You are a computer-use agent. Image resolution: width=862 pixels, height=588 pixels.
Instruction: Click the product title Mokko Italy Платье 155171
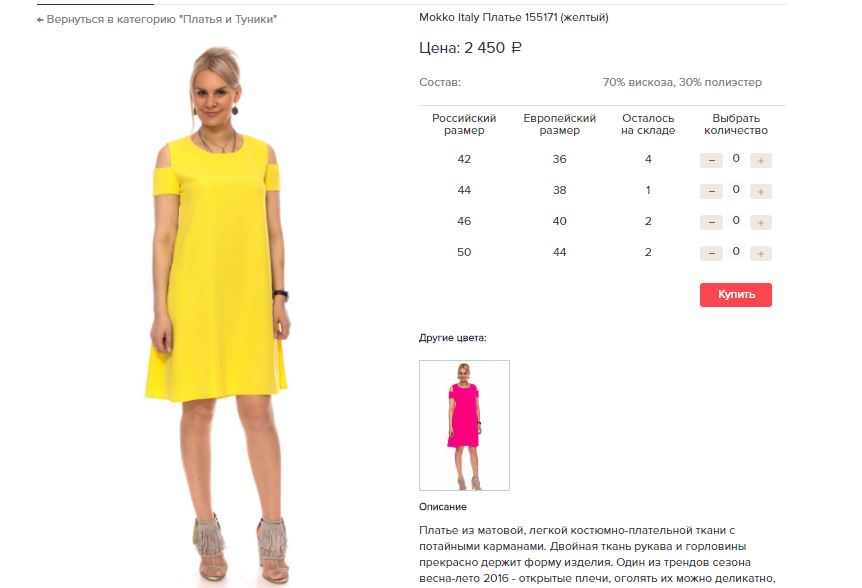(x=513, y=17)
